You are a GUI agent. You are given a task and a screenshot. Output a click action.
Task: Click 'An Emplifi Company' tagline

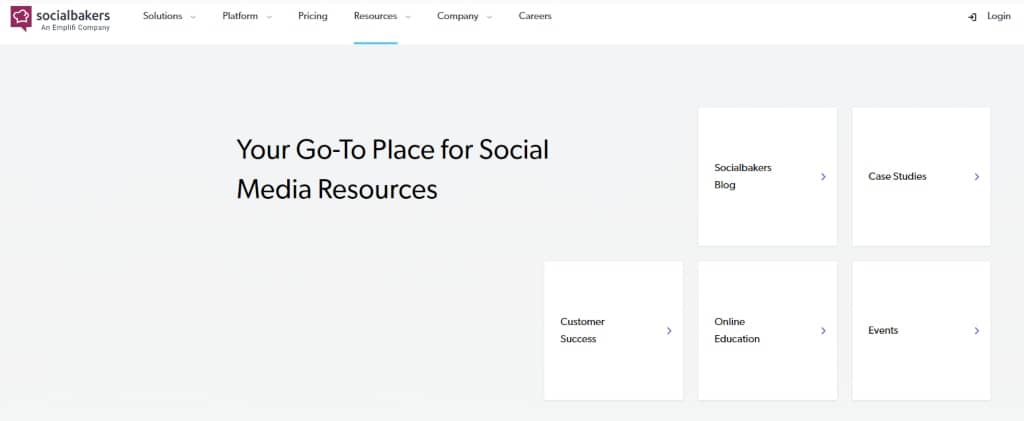(75, 28)
